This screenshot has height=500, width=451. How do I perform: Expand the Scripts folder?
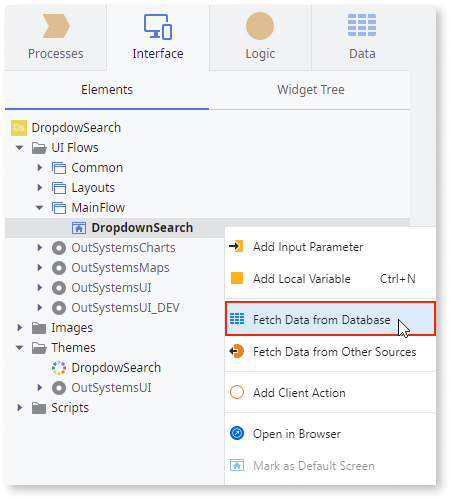click(x=20, y=408)
